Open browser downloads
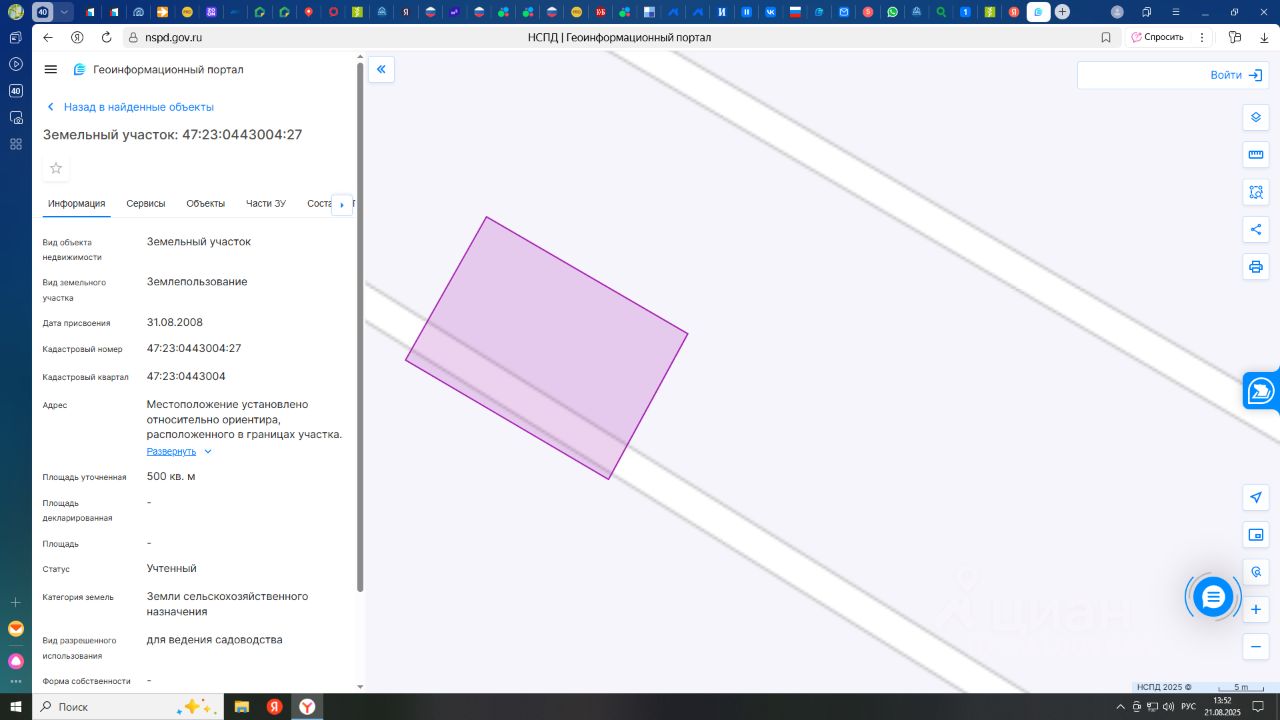 click(x=1264, y=37)
